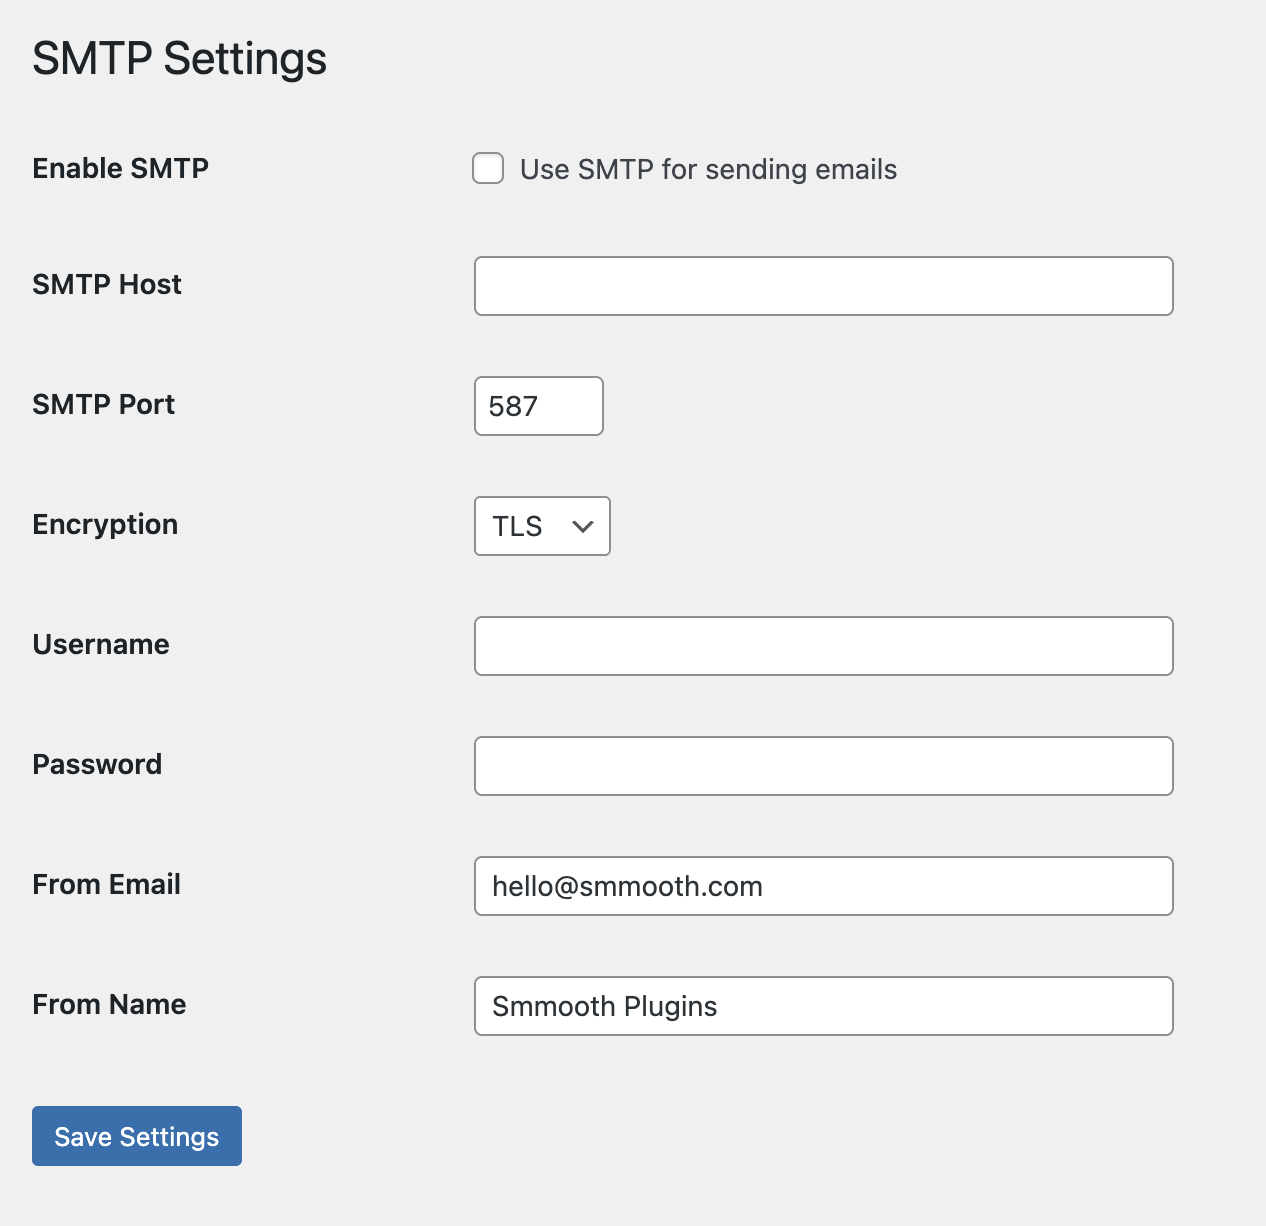This screenshot has width=1266, height=1226.
Task: Click the chevron arrow in Encryption select
Action: (583, 526)
